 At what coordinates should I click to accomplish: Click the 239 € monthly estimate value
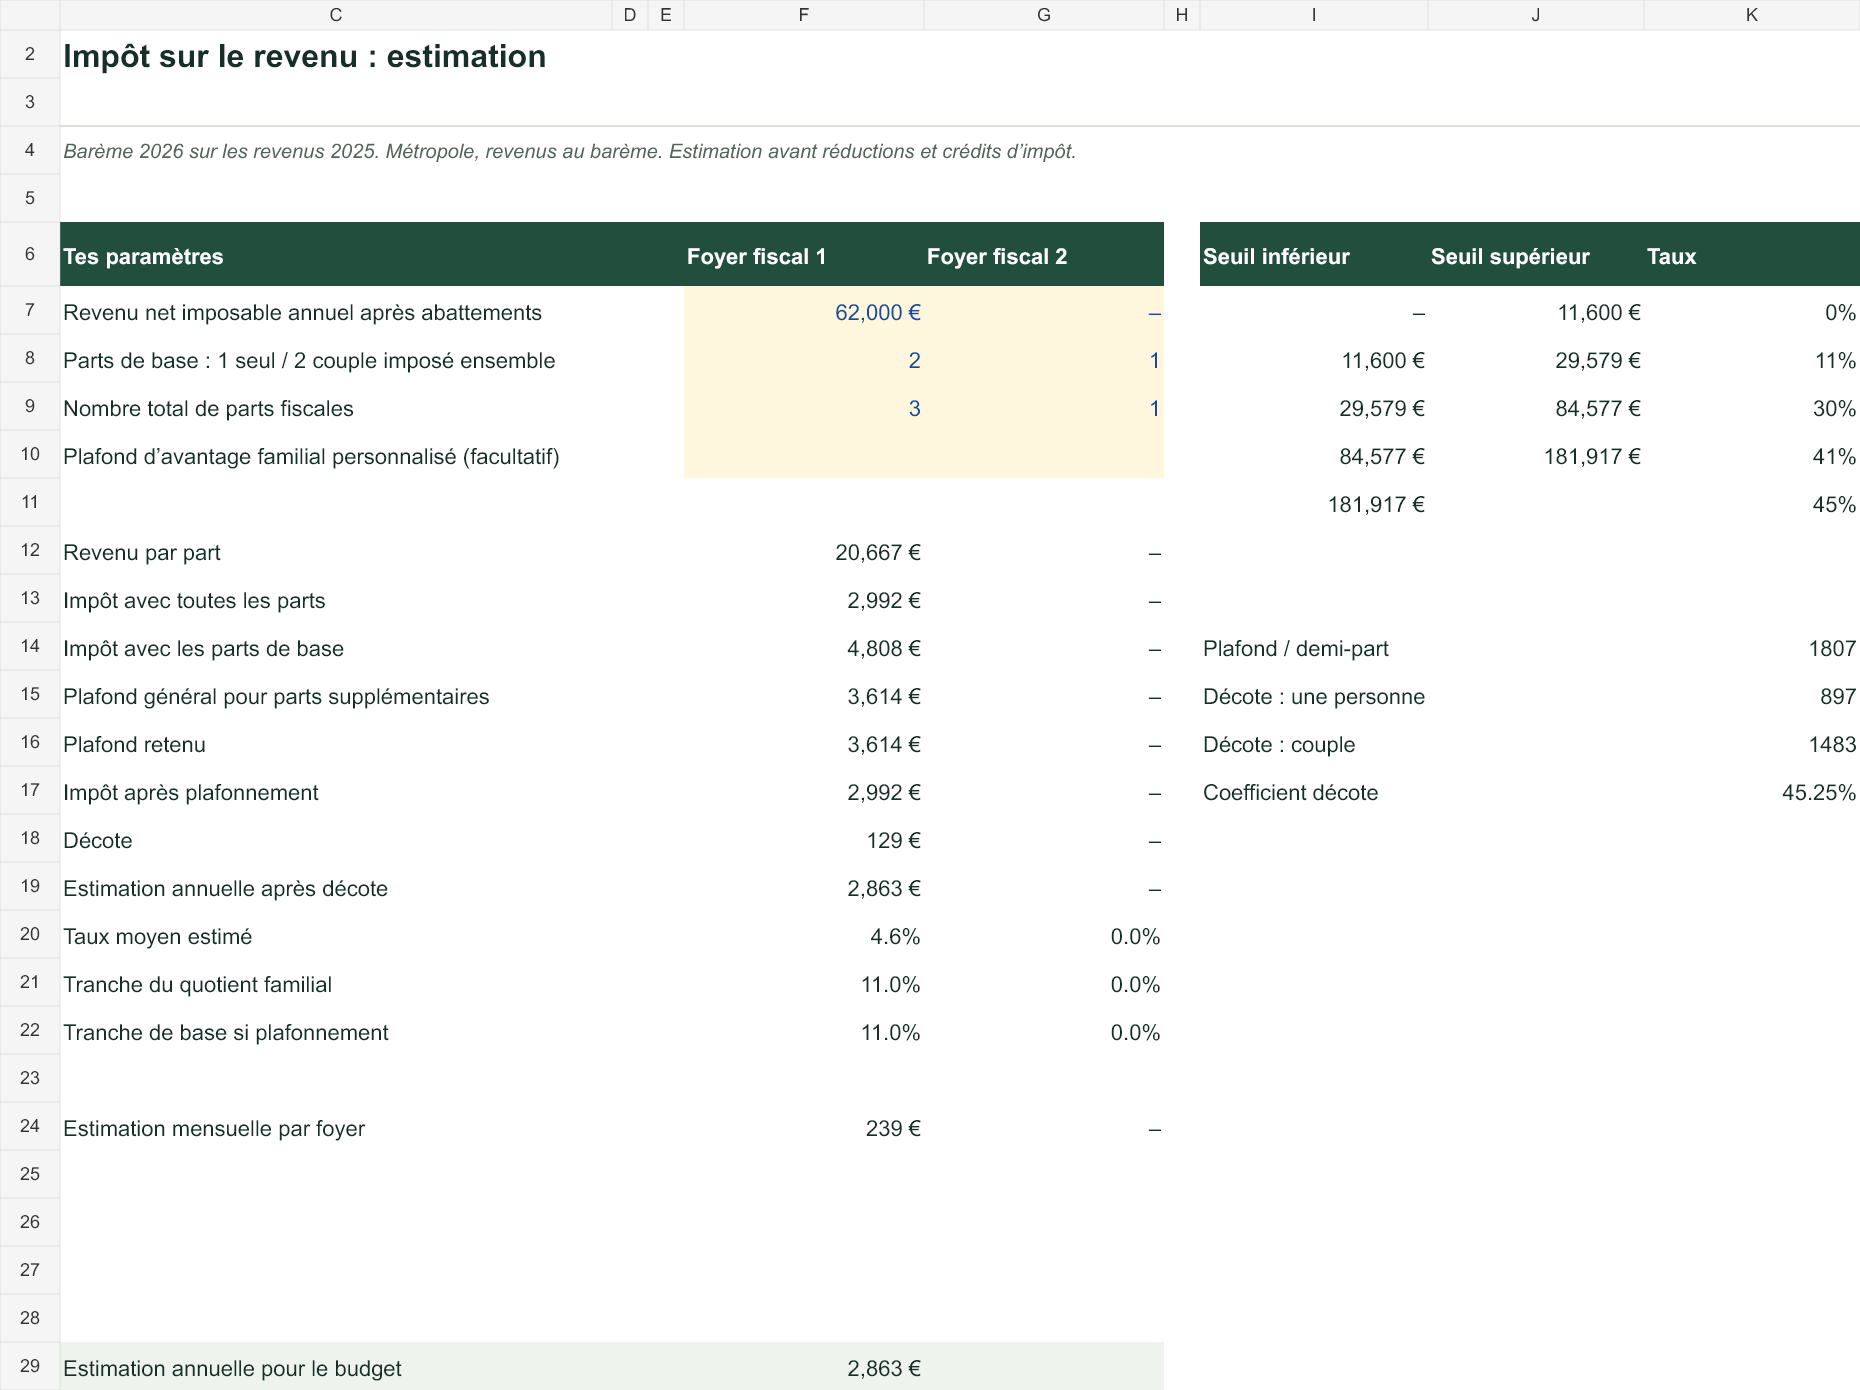[893, 1129]
